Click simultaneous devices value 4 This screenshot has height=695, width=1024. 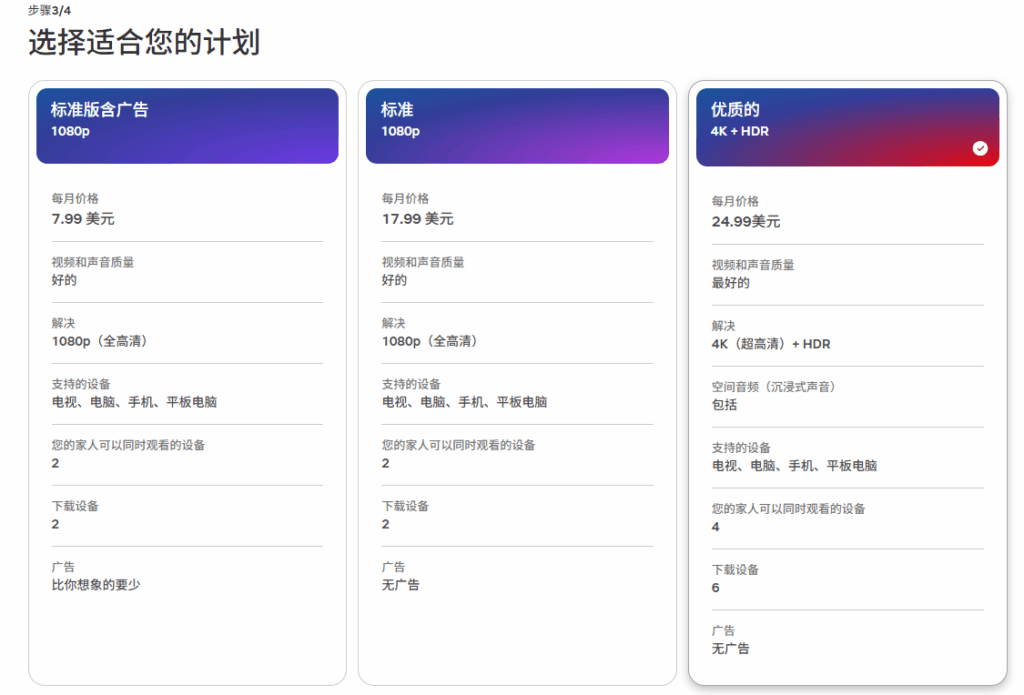(716, 526)
